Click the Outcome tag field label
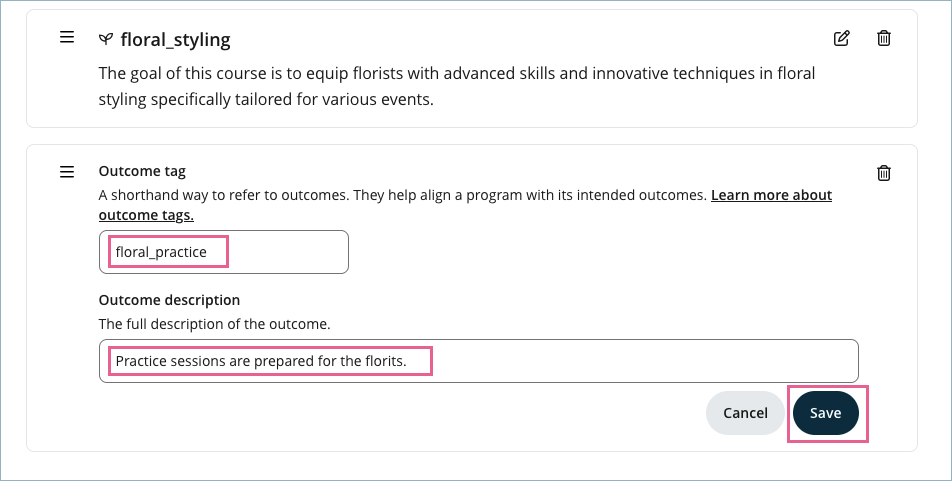The height and width of the screenshot is (481, 952). pos(142,171)
